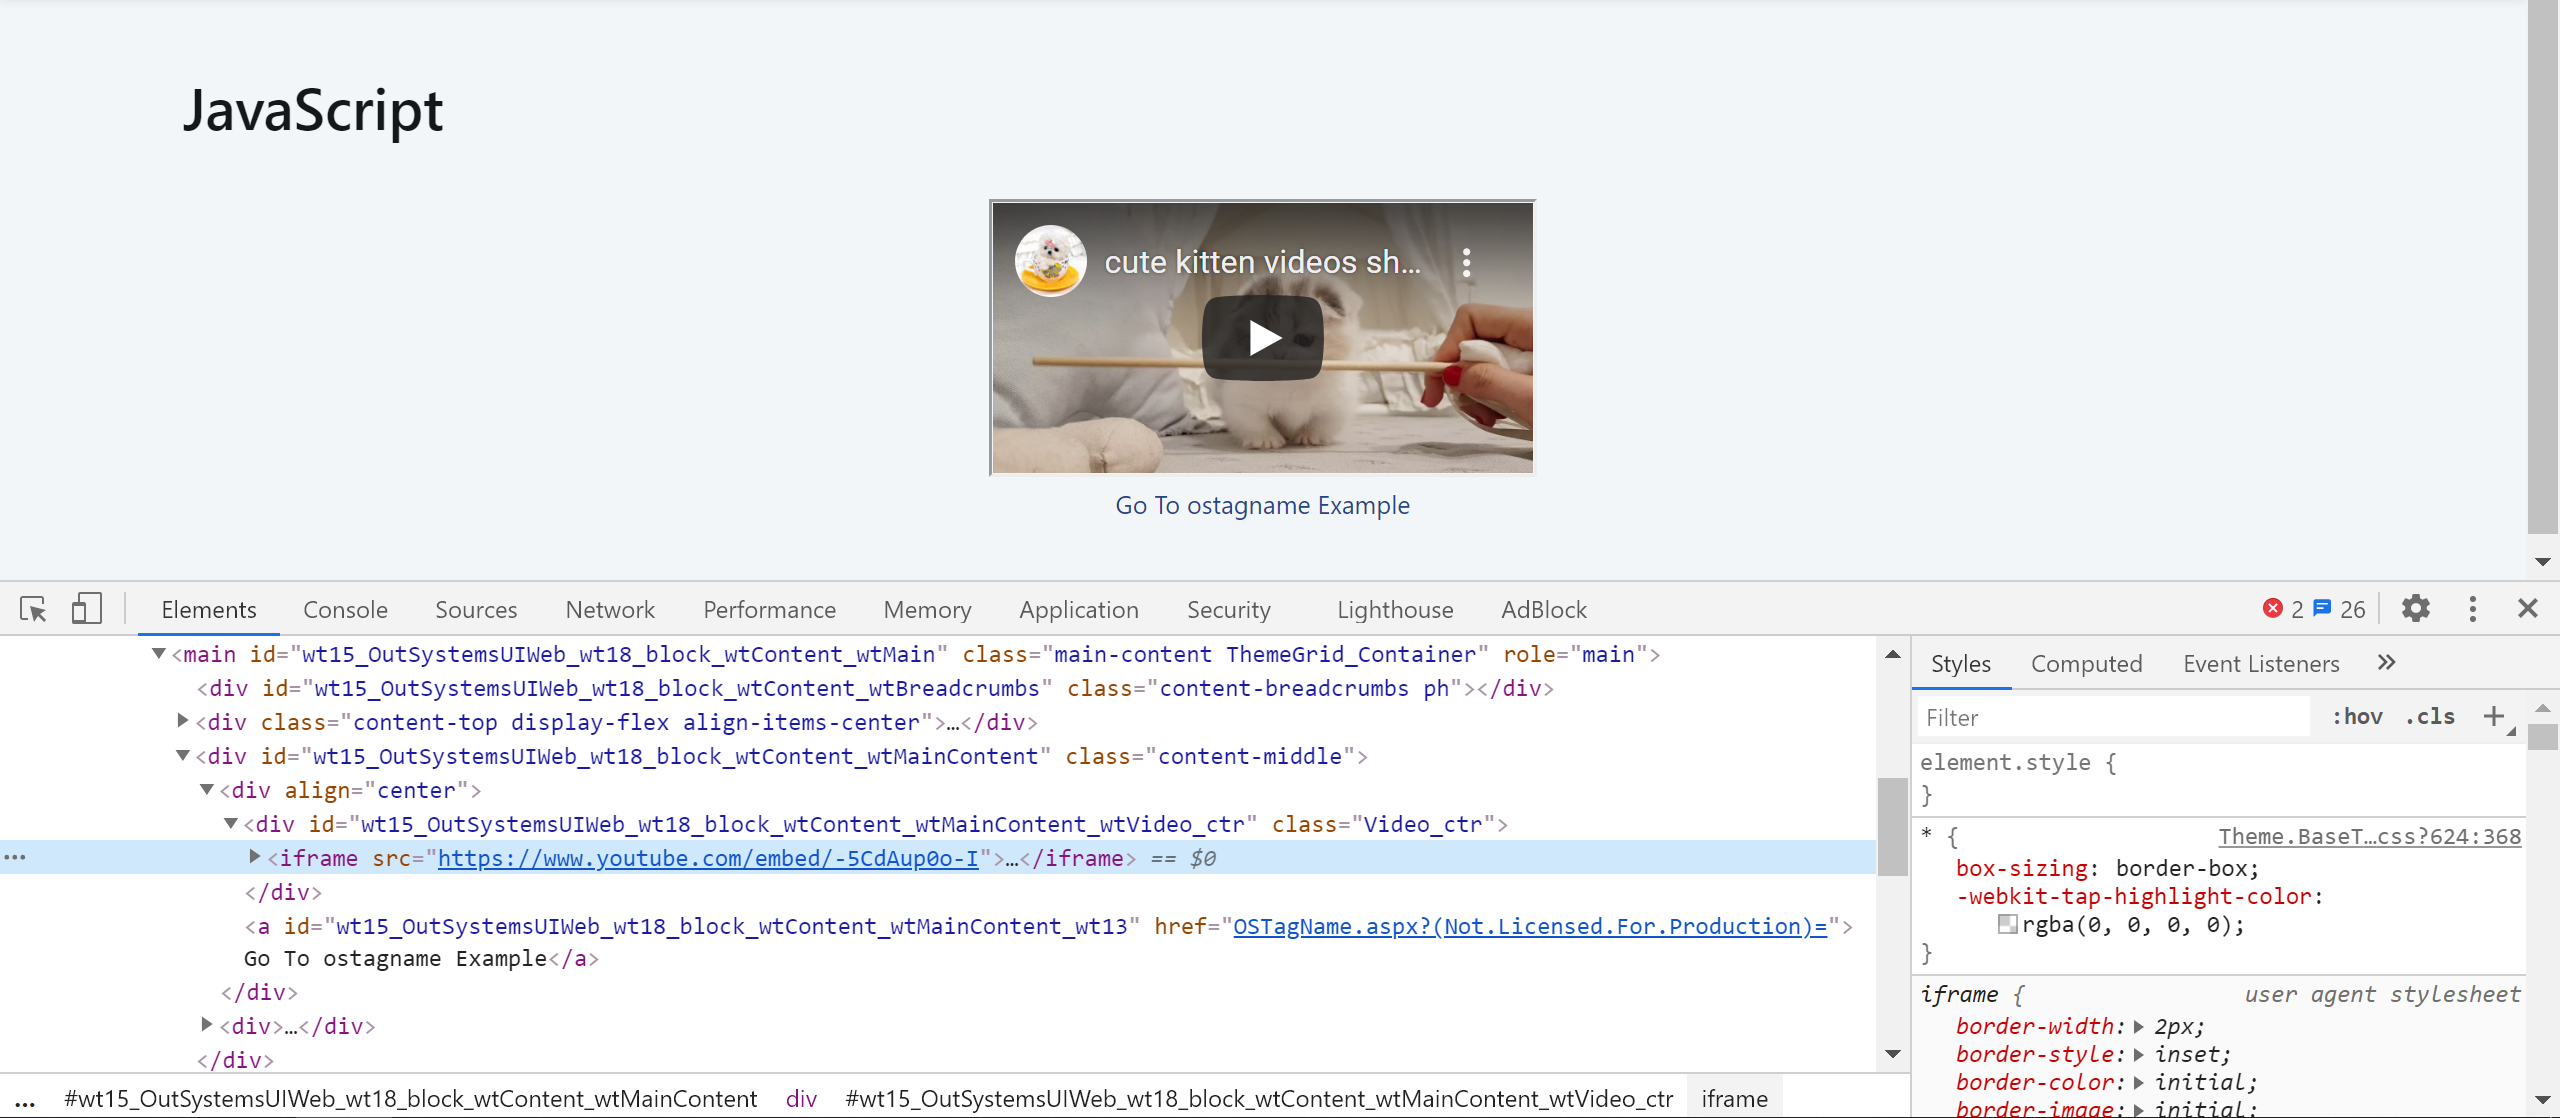Image resolution: width=2560 pixels, height=1118 pixels.
Task: Add a new style rule with plus icon
Action: [x=2495, y=716]
